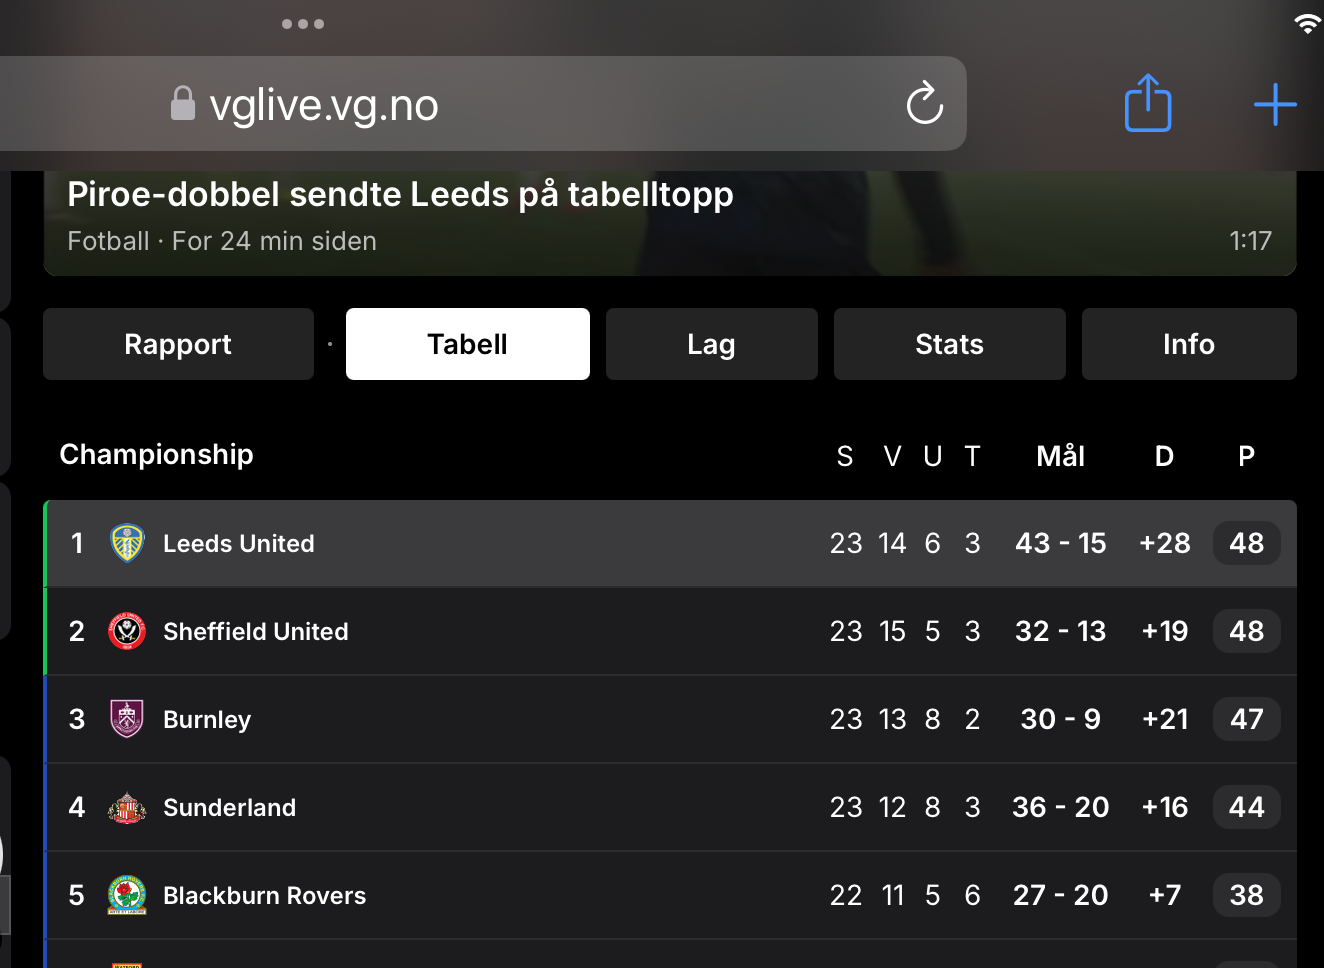Tap the lock icon in the address bar

tap(182, 103)
